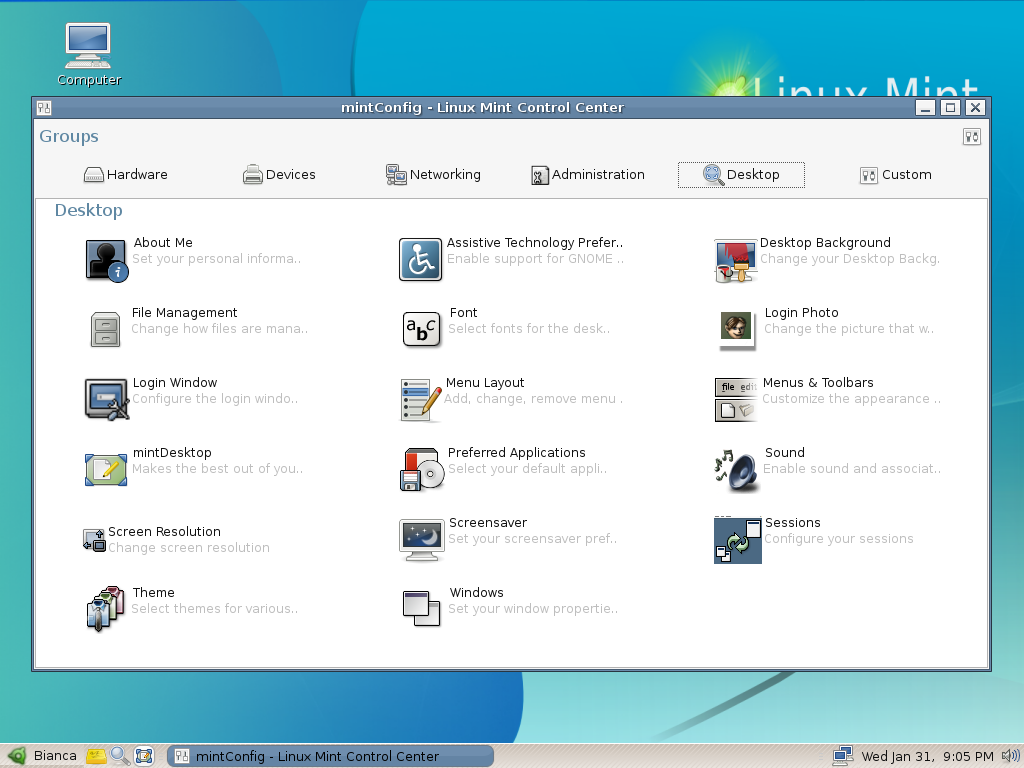Open the Windows properties icon
Image resolution: width=1024 pixels, height=768 pixels.
tap(421, 609)
